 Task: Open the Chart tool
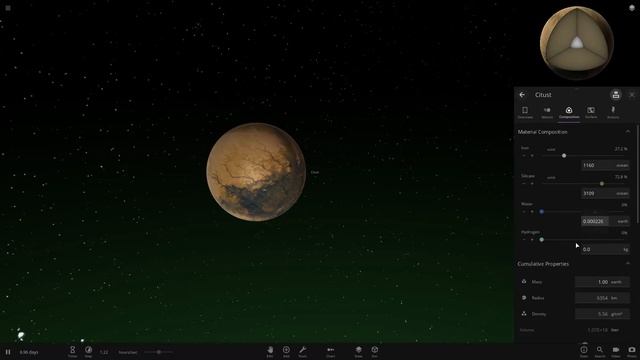331,351
